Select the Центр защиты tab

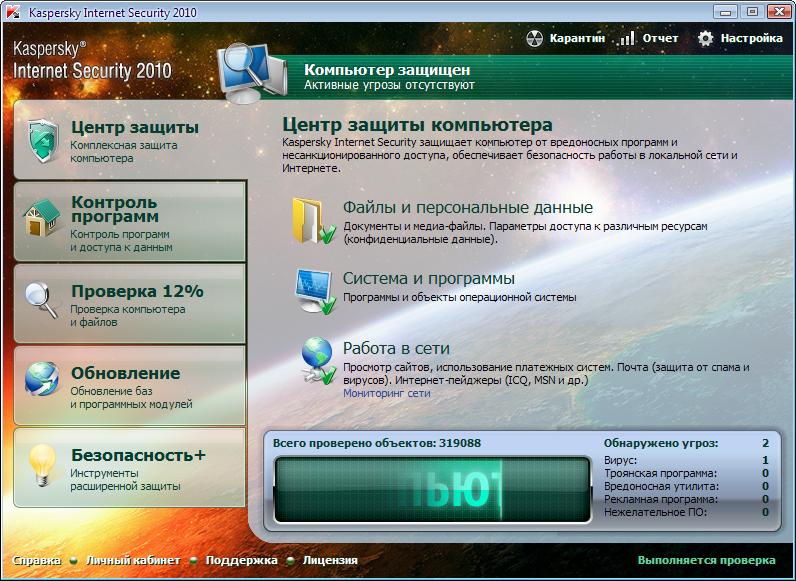(x=130, y=140)
